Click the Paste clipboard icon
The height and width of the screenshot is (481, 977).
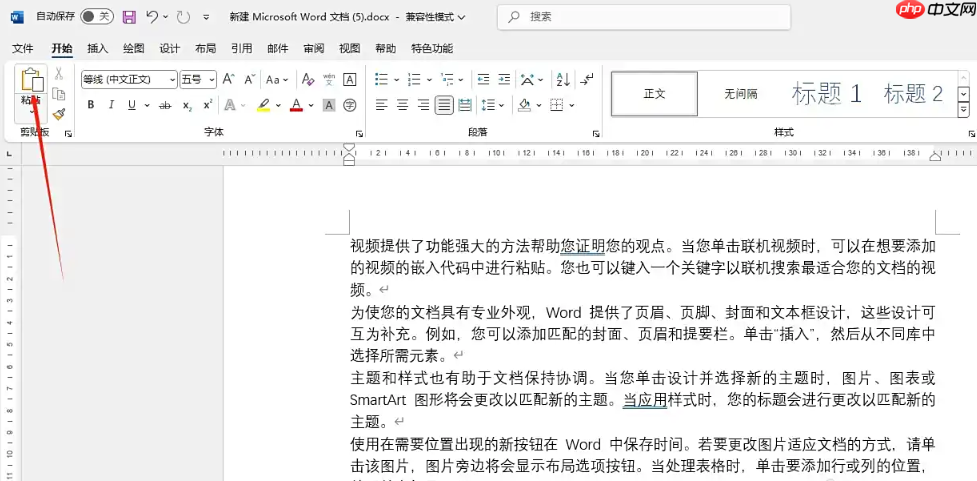pos(32,81)
